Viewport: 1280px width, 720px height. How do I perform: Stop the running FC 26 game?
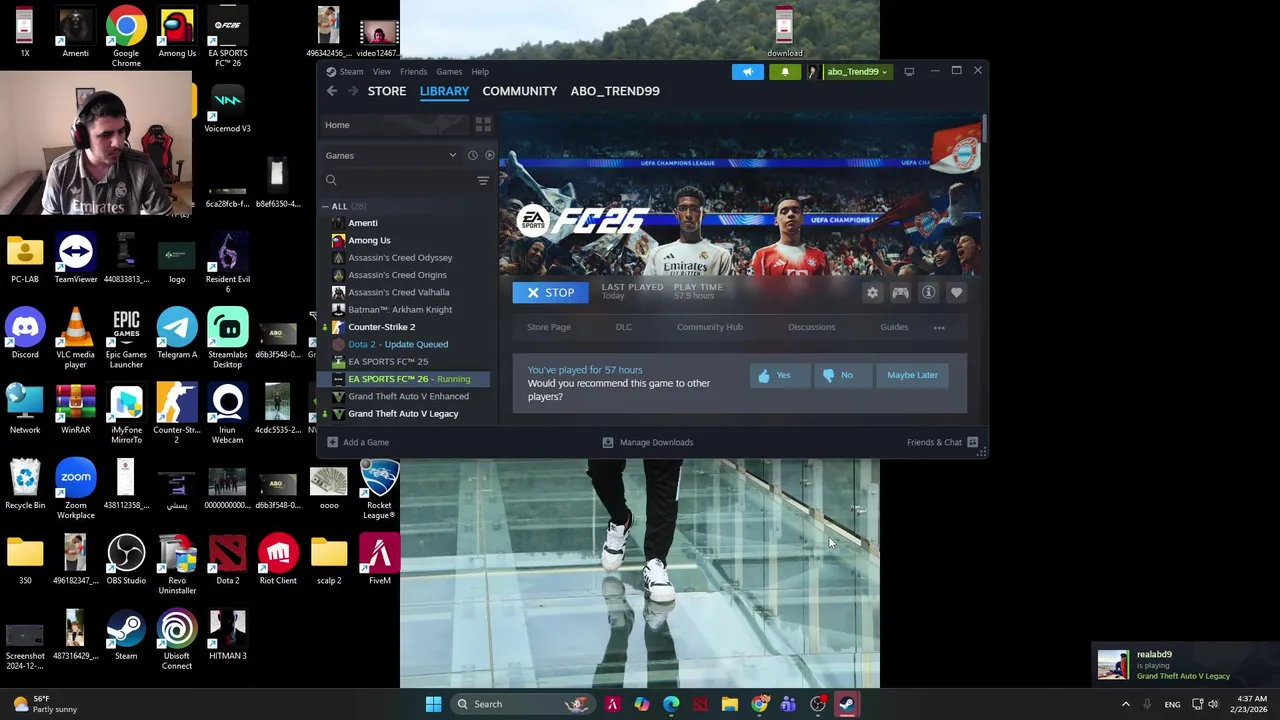click(551, 292)
